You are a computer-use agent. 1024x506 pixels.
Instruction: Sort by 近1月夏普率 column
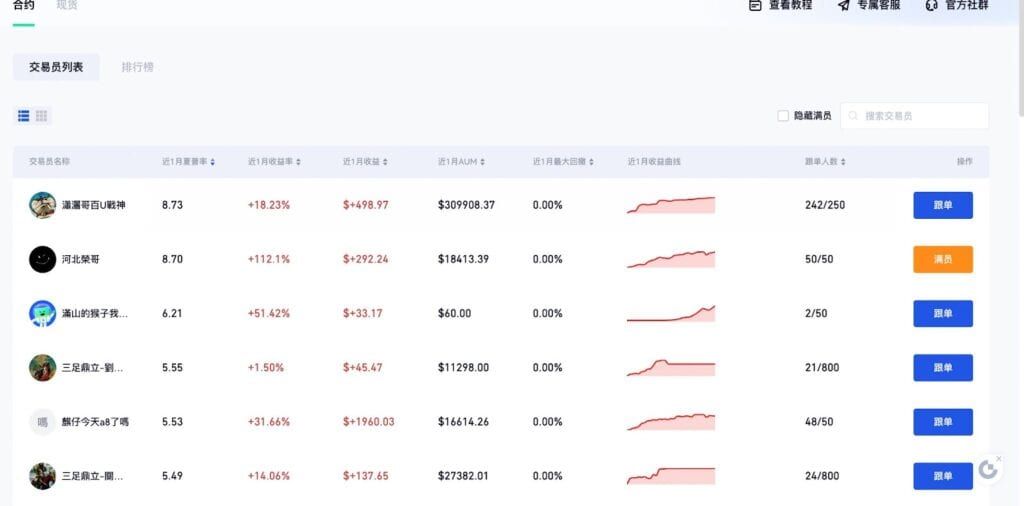pos(213,162)
